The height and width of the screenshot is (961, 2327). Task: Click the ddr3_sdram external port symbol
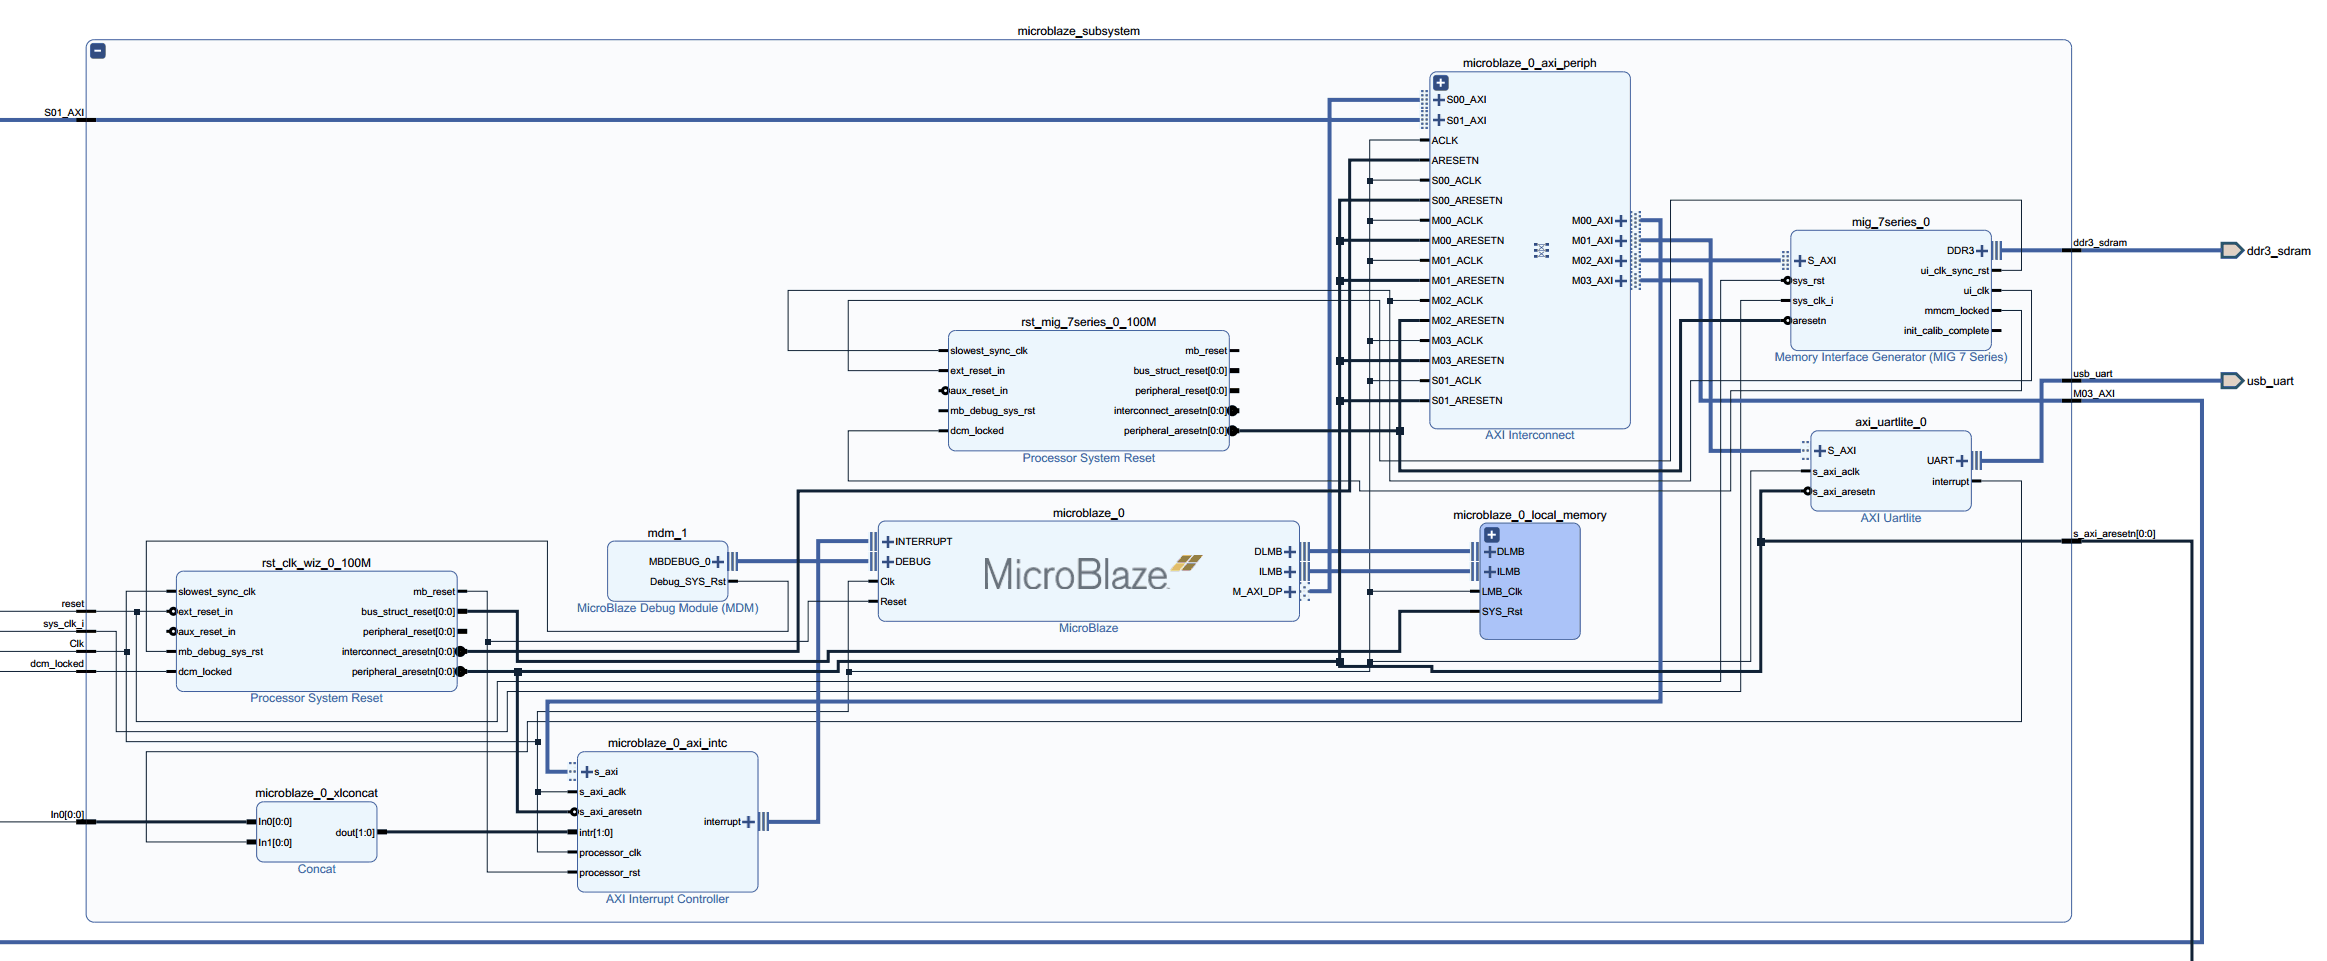[x=2232, y=251]
